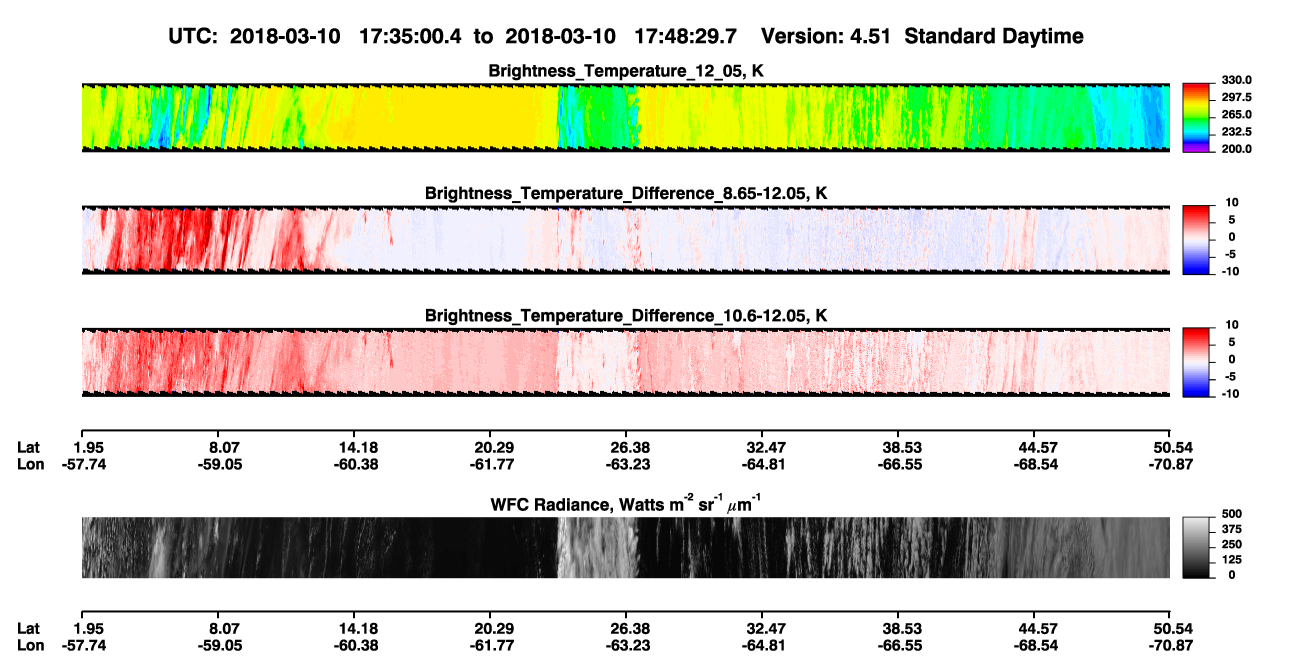Click the 250 label on the radiance colorbar
This screenshot has height=667, width=1300.
1231,545
